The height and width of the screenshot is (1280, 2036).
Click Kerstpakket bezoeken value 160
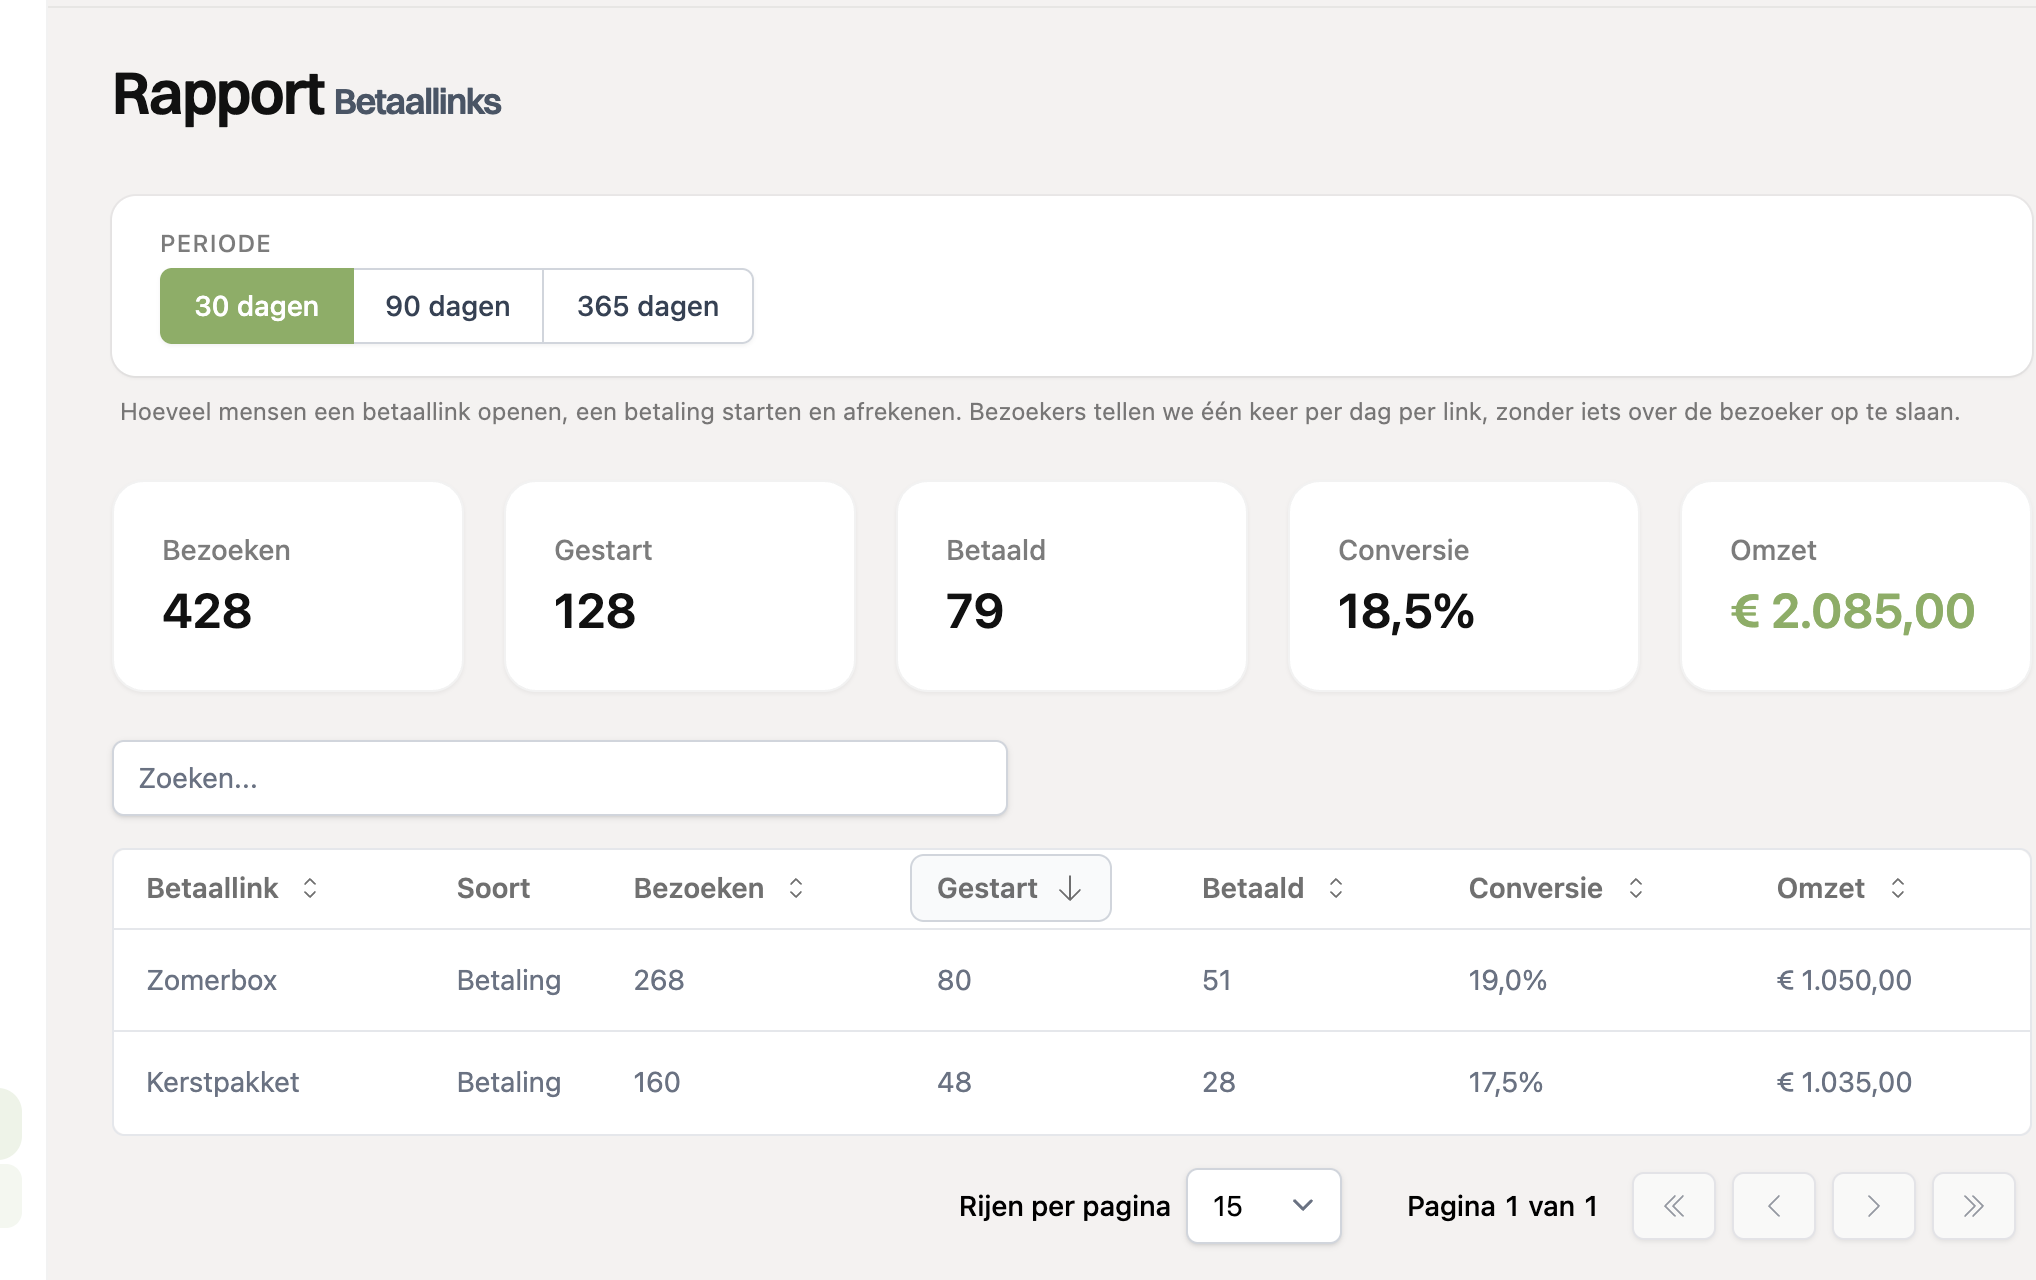point(657,1082)
